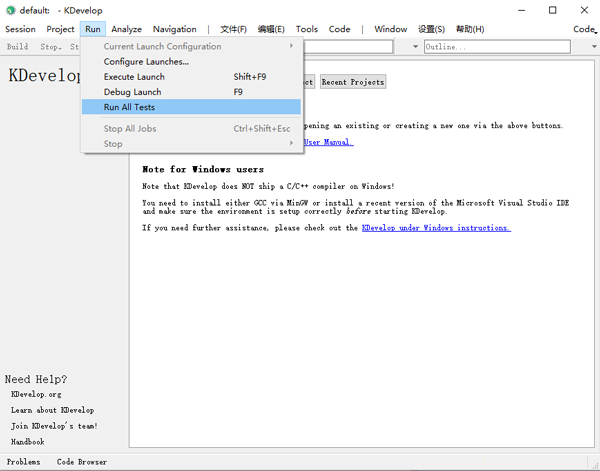Minimize the KDevelop window

(x=522, y=10)
